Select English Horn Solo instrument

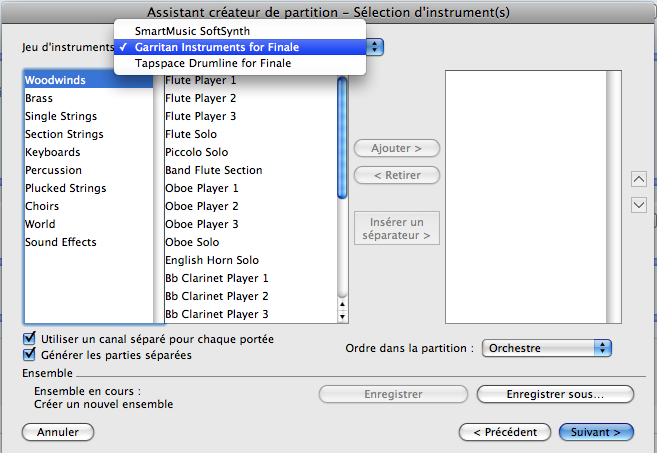coord(211,260)
